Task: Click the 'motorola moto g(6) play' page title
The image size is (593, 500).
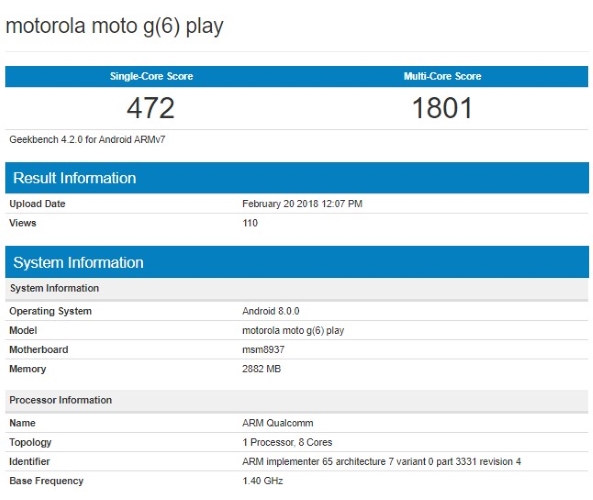Action: [x=114, y=26]
